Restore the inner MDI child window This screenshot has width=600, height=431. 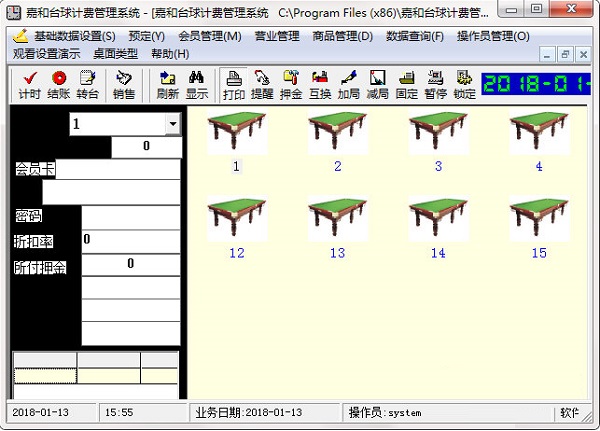click(x=565, y=55)
